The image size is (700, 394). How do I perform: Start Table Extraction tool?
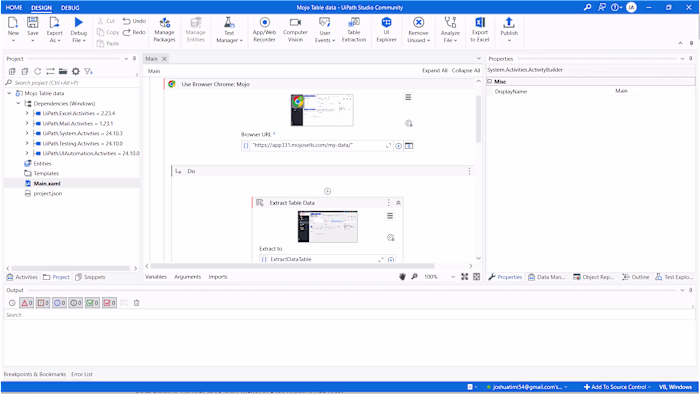coord(354,30)
